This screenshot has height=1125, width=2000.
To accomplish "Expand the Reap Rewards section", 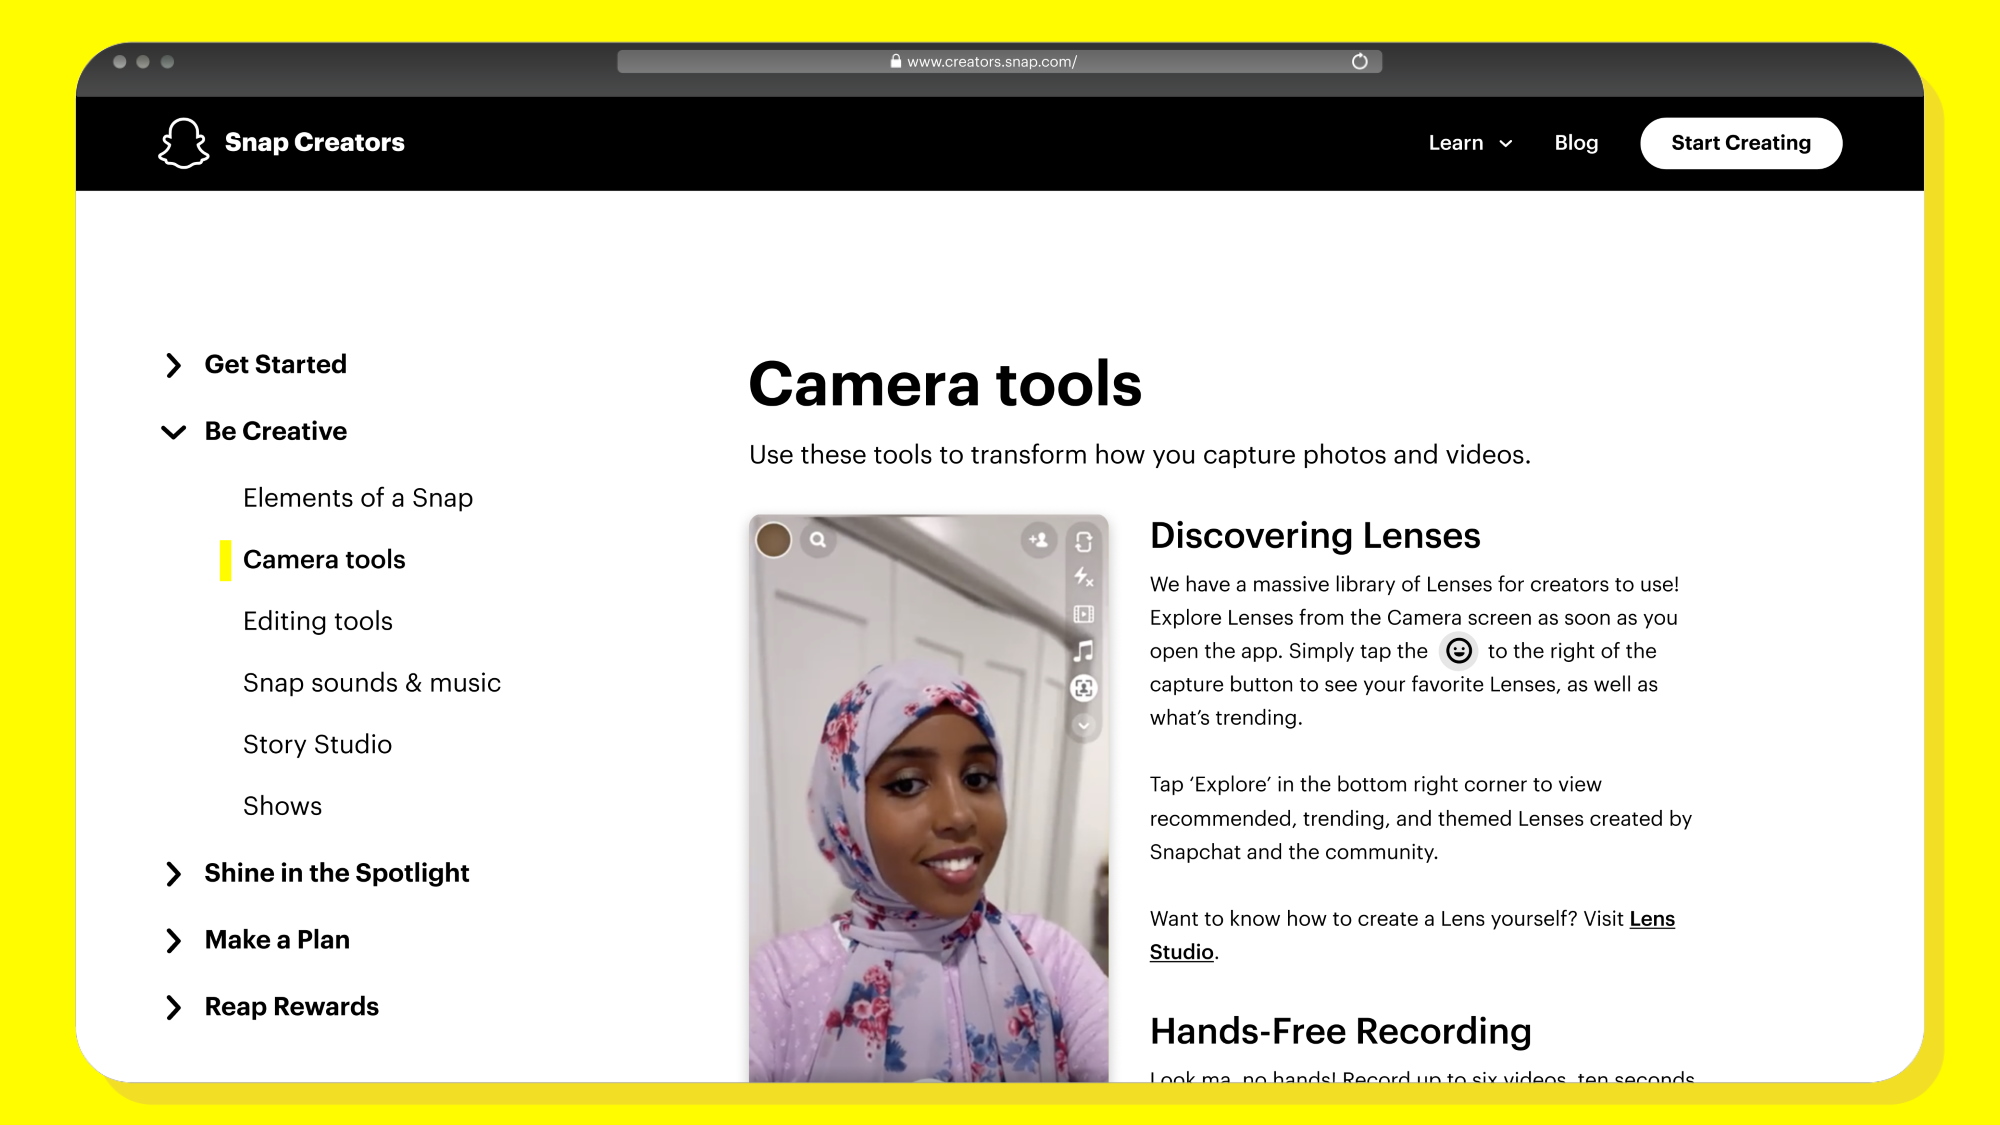I will (291, 1006).
